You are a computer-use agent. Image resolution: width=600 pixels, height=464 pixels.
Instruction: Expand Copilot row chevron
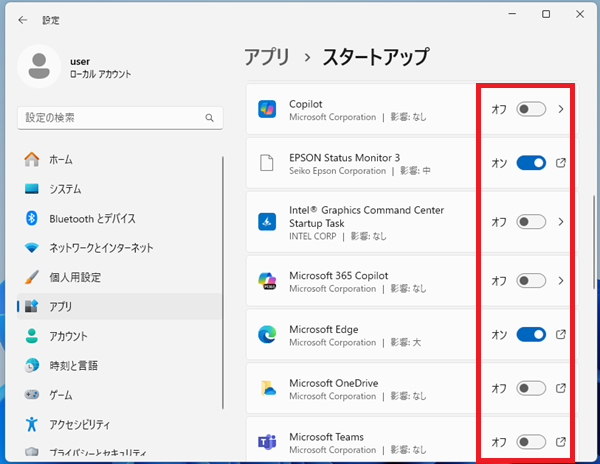tap(561, 109)
